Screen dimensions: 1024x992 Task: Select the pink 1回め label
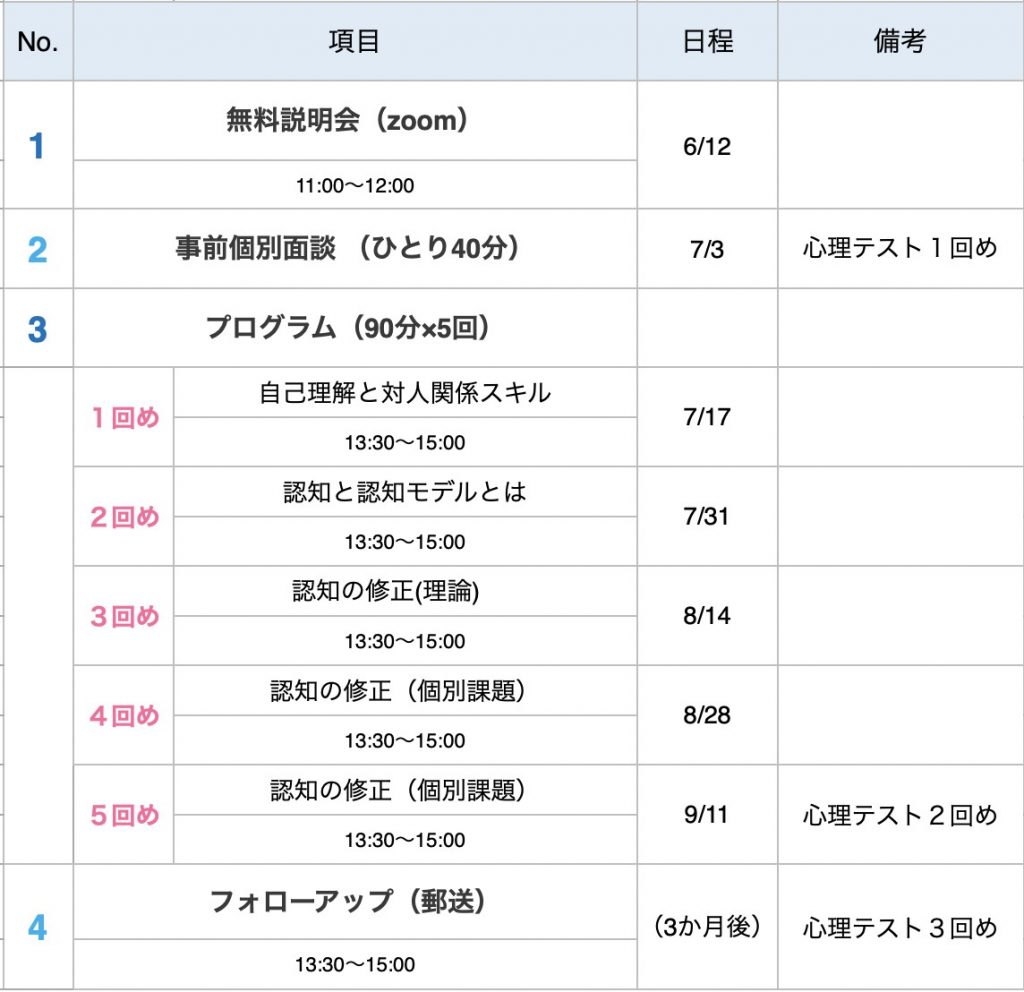pos(124,417)
